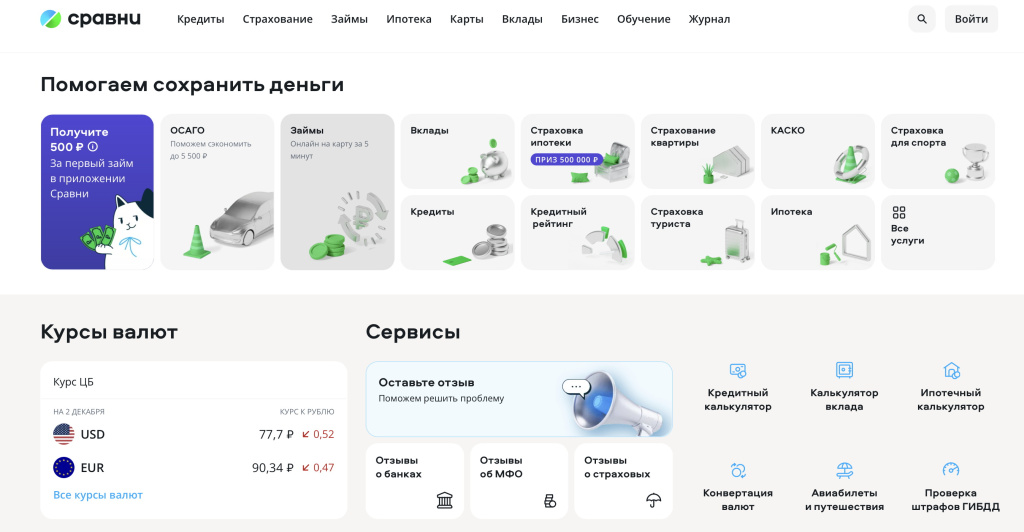1024x532 pixels.
Task: Follow the Все курсы валют link
Action: click(x=98, y=495)
